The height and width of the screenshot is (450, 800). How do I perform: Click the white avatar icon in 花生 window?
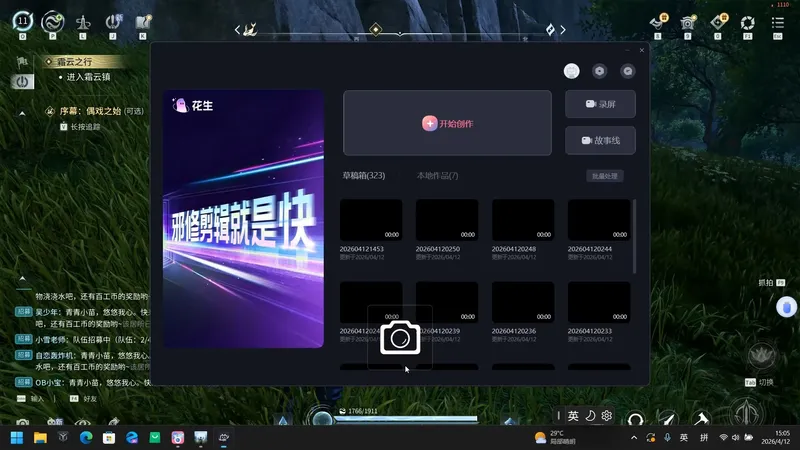[571, 71]
